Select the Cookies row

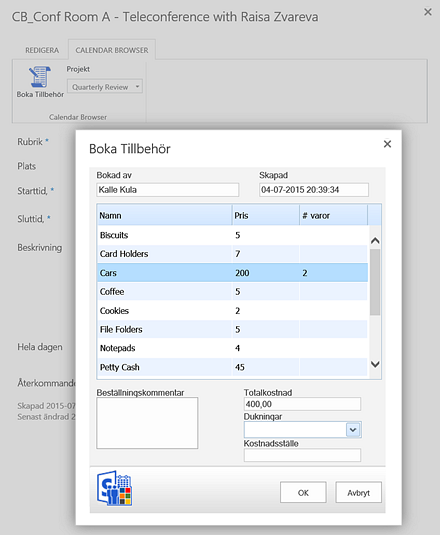pyautogui.click(x=232, y=310)
